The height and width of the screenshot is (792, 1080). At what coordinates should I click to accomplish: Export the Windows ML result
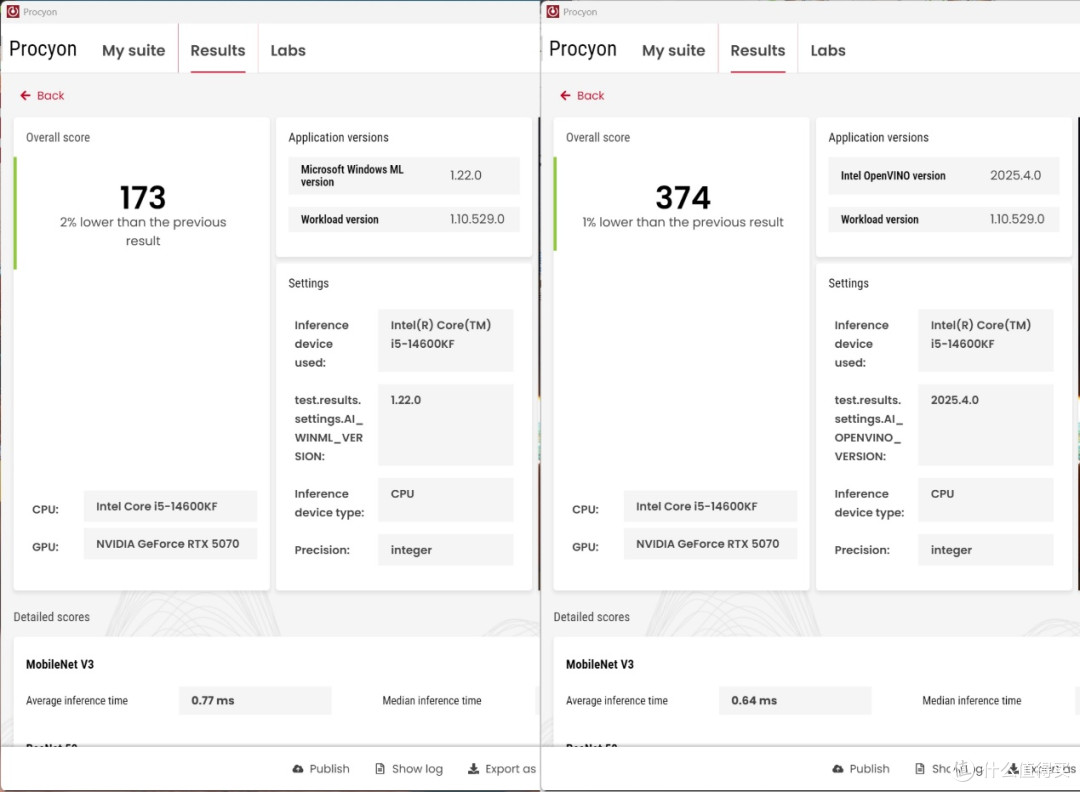coord(502,769)
